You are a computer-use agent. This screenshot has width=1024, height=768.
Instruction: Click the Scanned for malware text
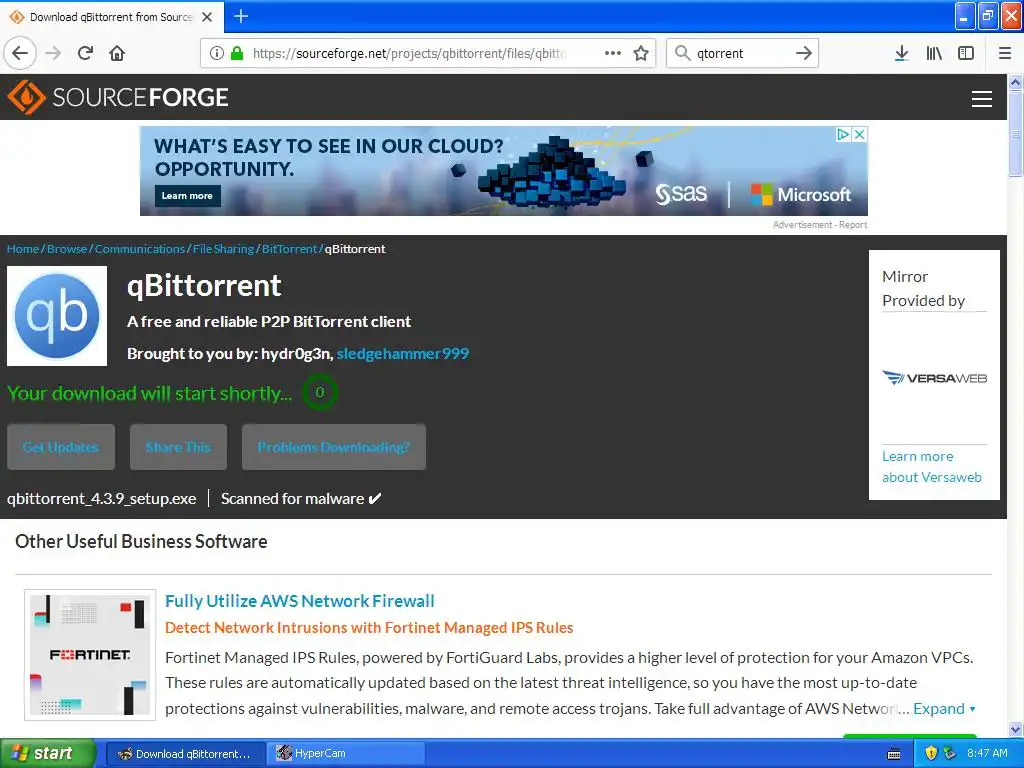pos(300,498)
